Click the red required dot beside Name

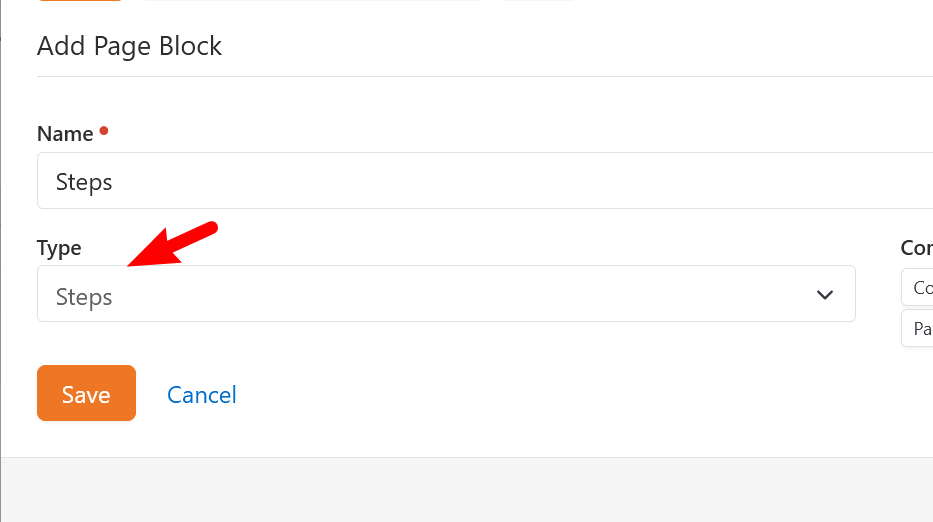104,130
